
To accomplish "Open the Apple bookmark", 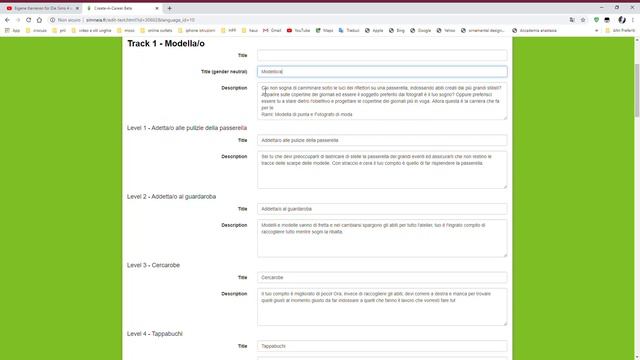I will [x=374, y=31].
